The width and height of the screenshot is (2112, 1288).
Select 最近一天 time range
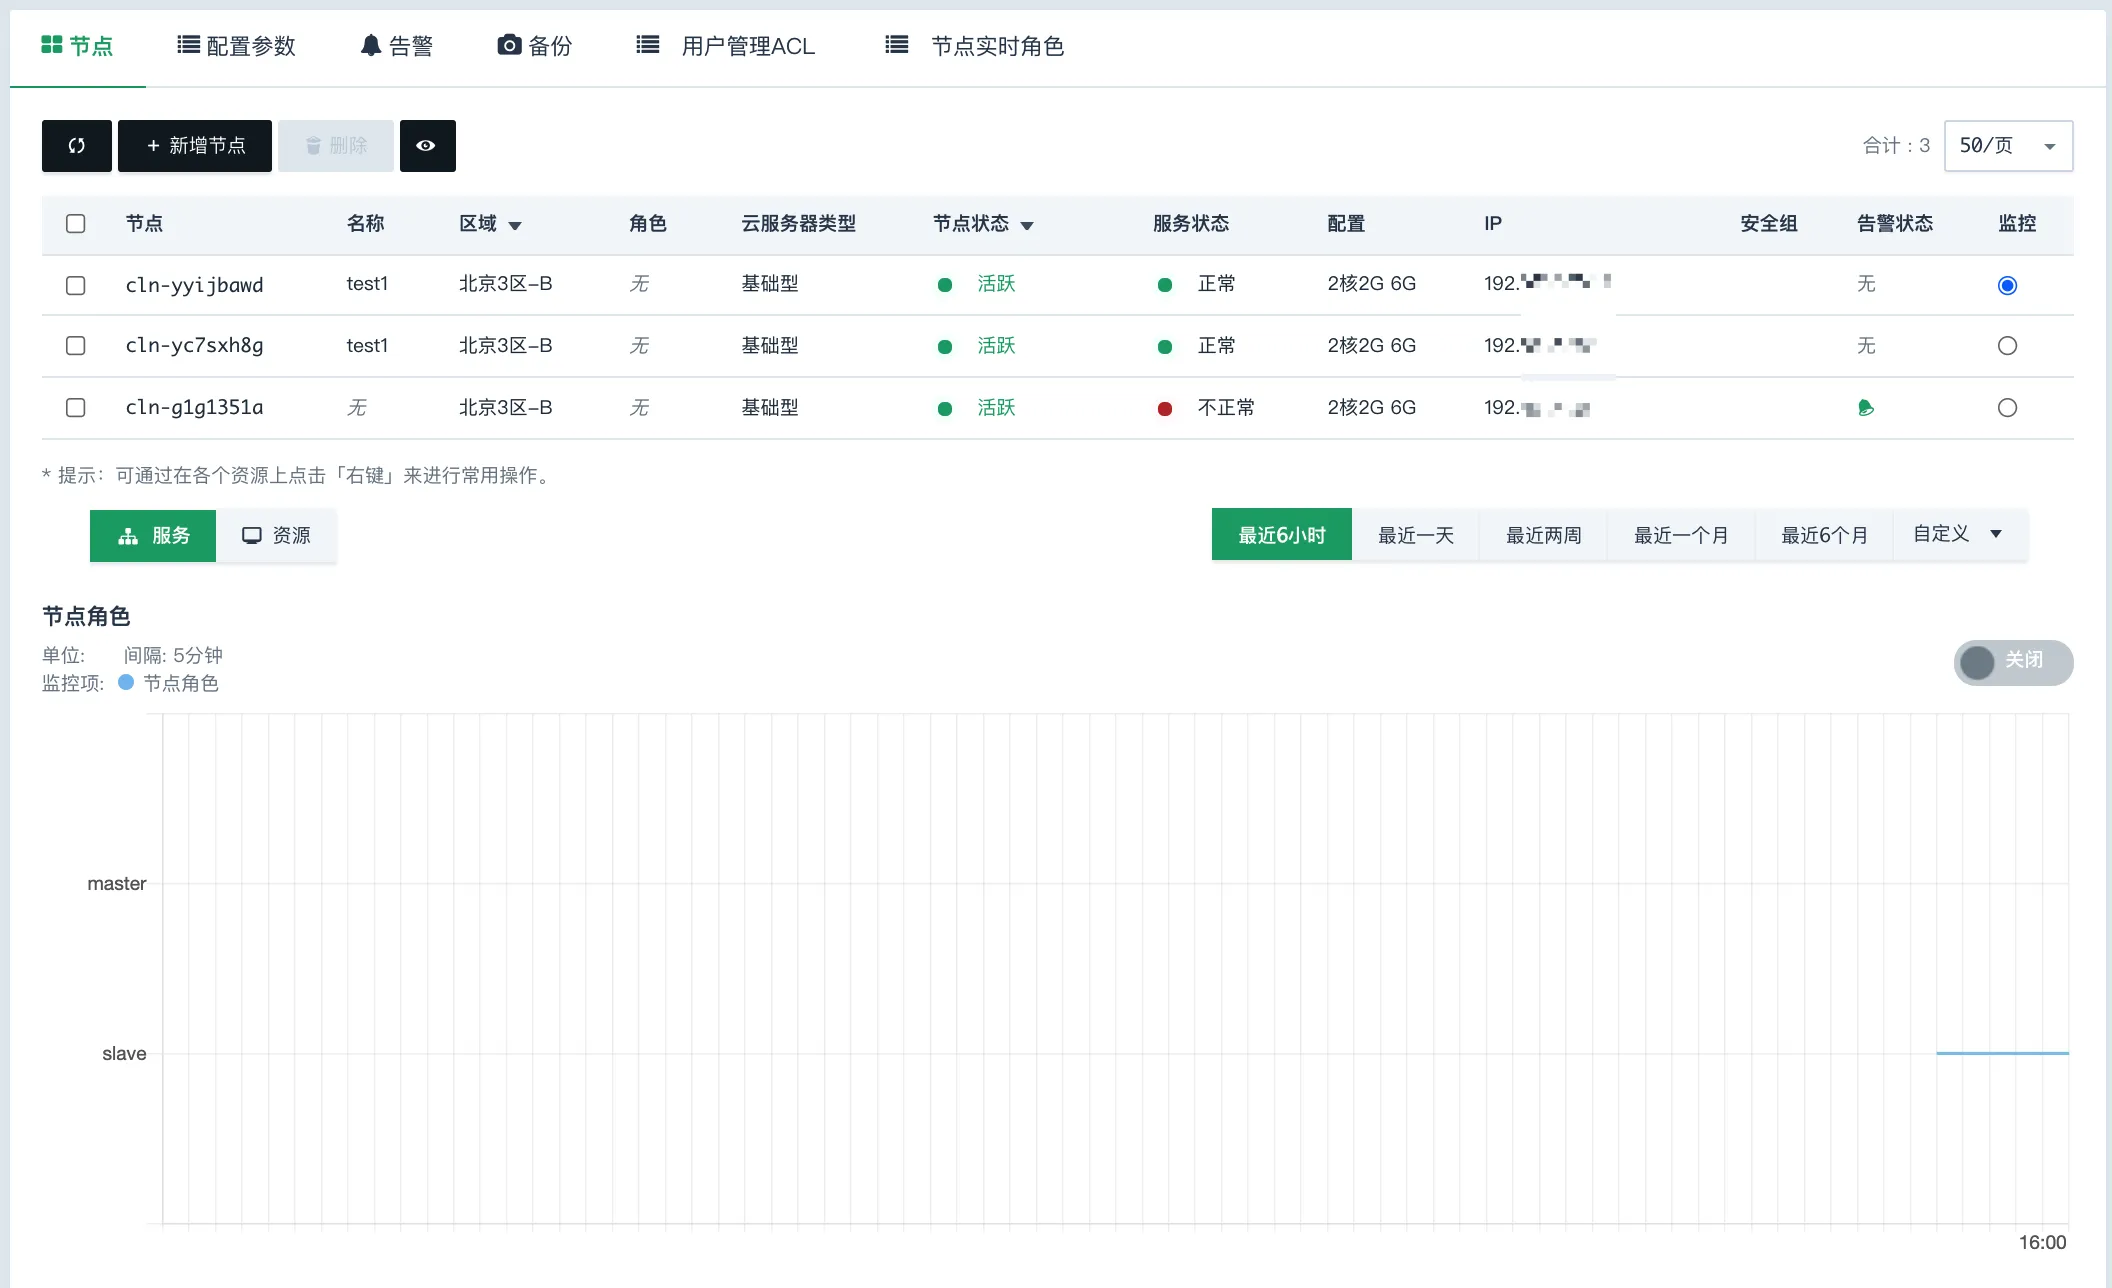1415,536
